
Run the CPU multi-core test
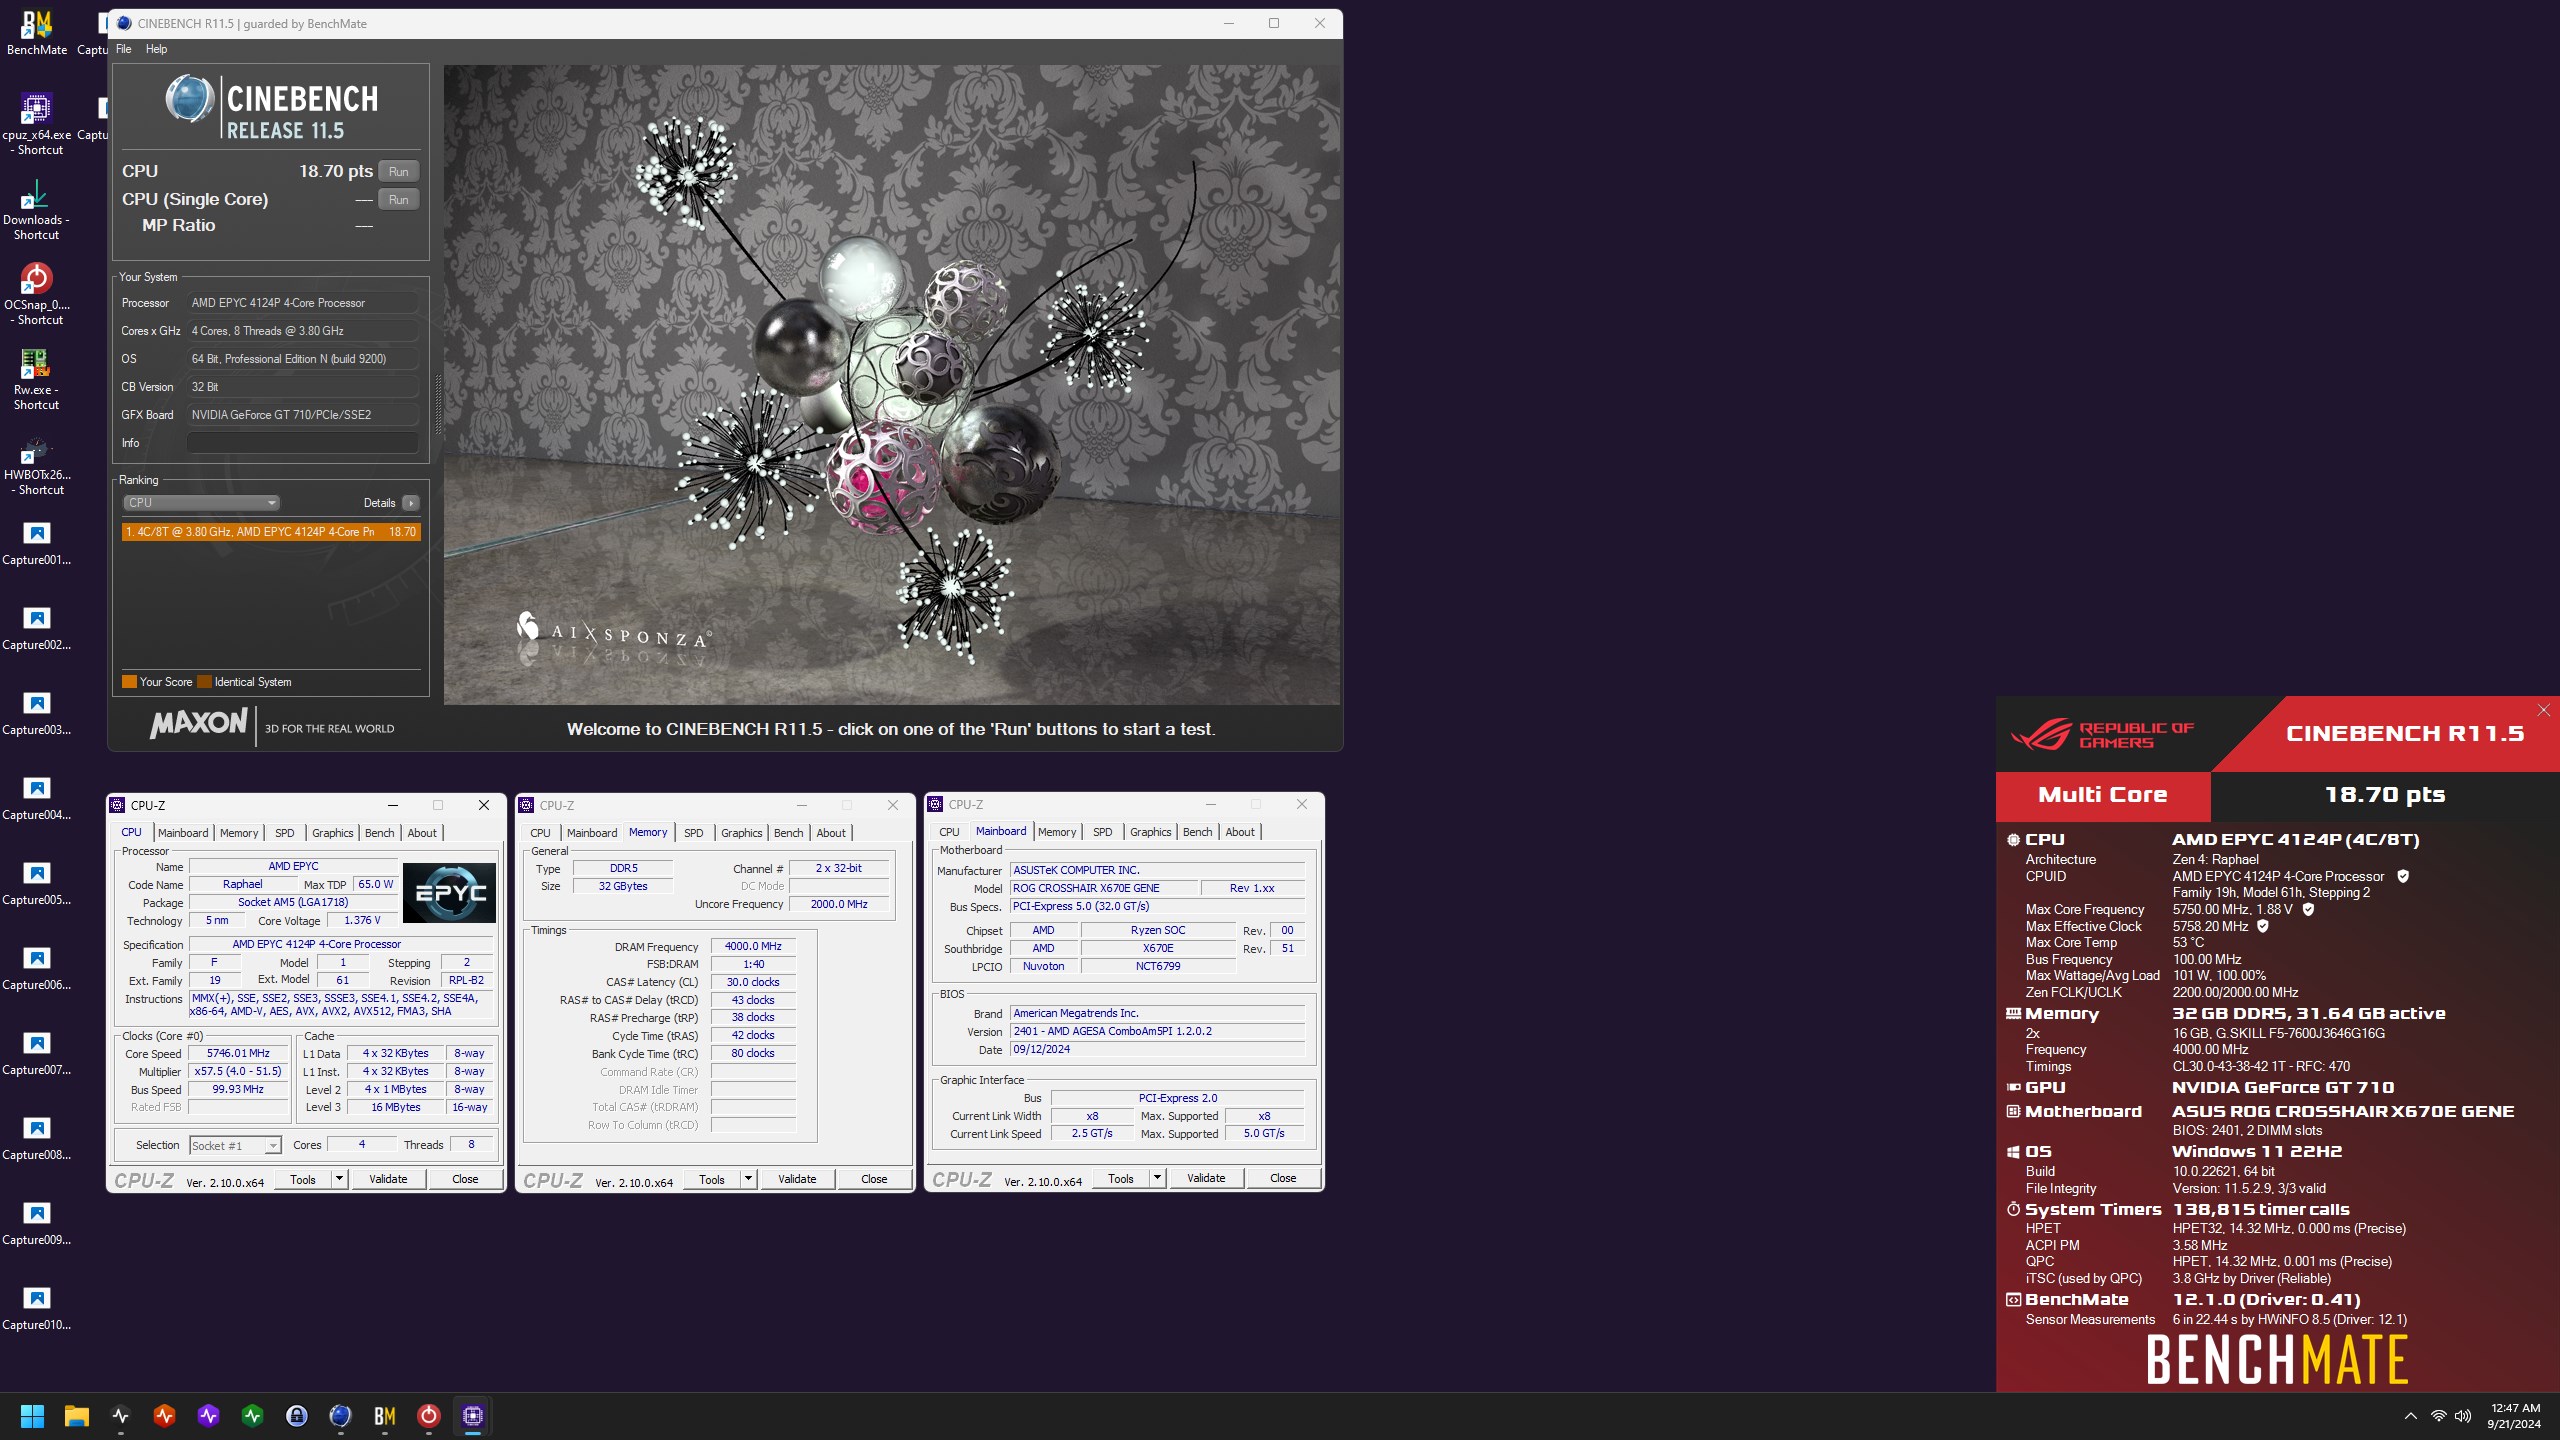click(399, 172)
